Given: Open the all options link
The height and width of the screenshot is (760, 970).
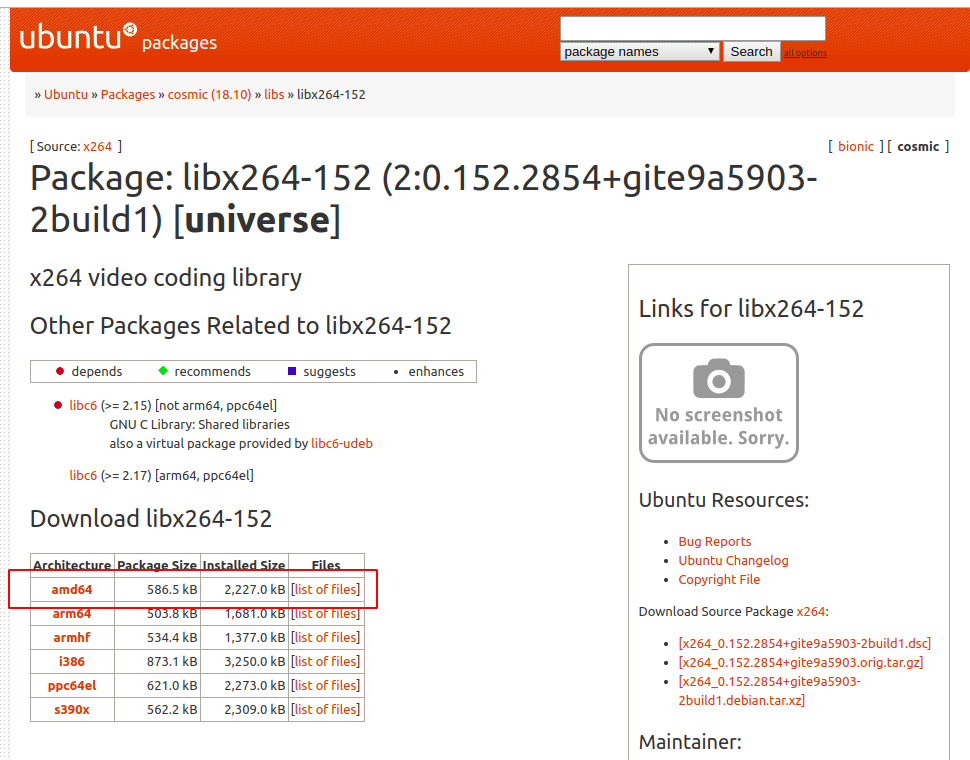Looking at the screenshot, I should [805, 53].
